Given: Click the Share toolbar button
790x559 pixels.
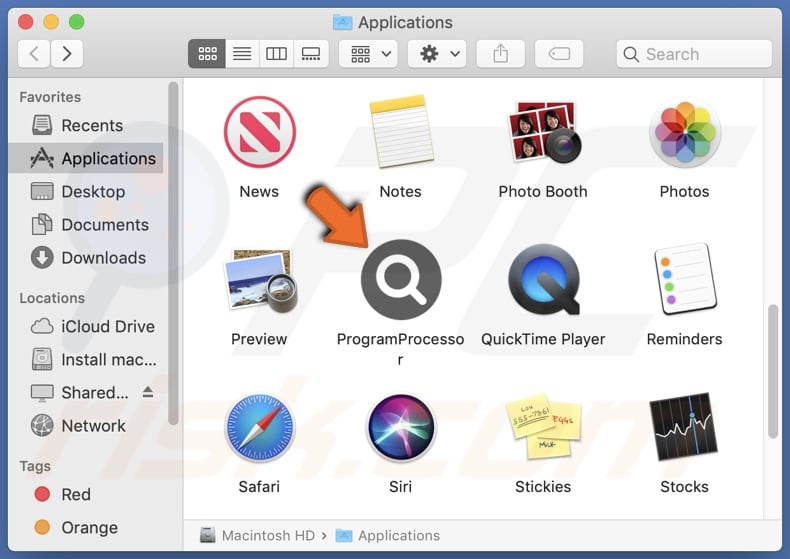Looking at the screenshot, I should pyautogui.click(x=500, y=54).
